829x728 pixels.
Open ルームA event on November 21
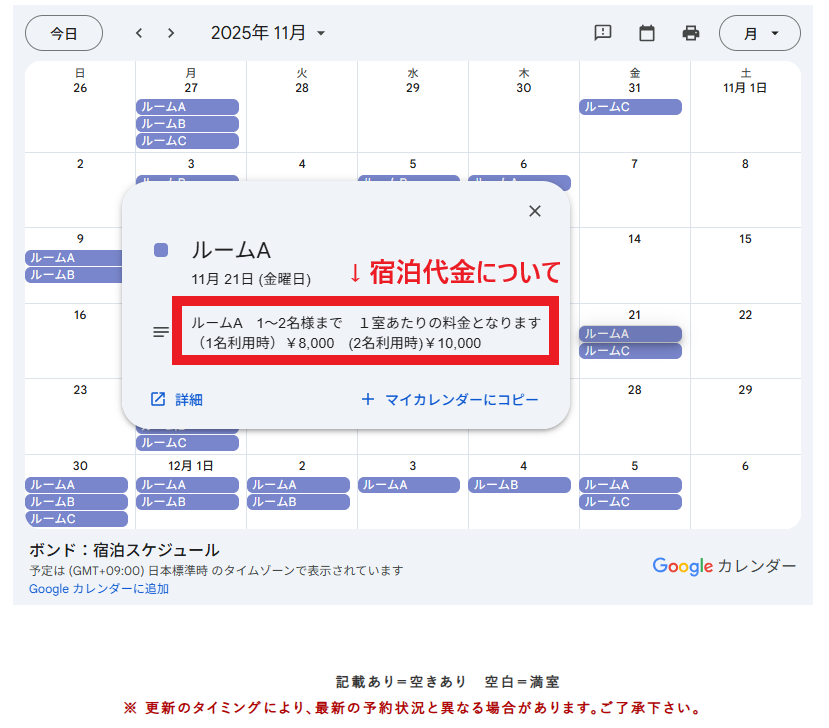(630, 334)
